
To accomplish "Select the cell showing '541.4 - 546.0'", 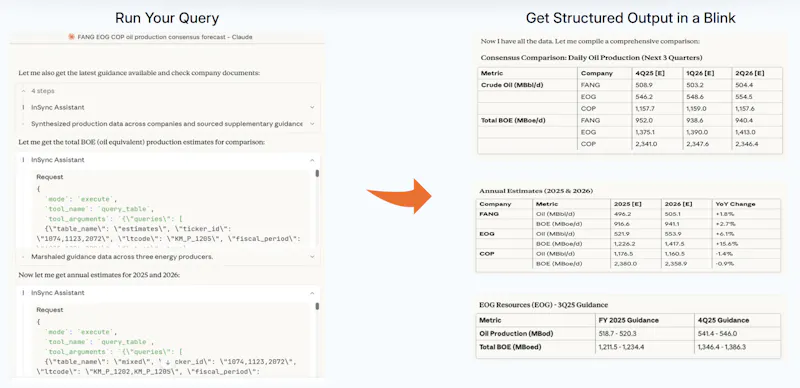I will tap(738, 333).
